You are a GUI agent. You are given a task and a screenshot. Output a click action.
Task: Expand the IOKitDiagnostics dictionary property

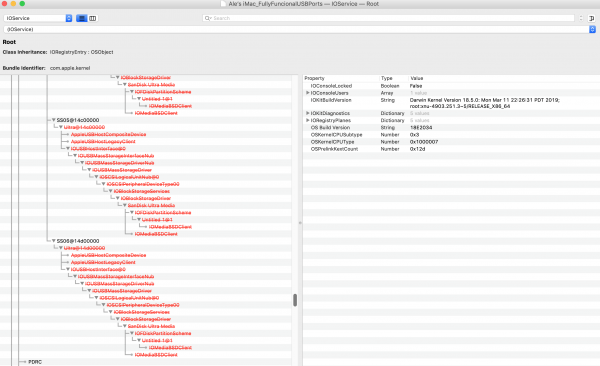click(x=307, y=113)
